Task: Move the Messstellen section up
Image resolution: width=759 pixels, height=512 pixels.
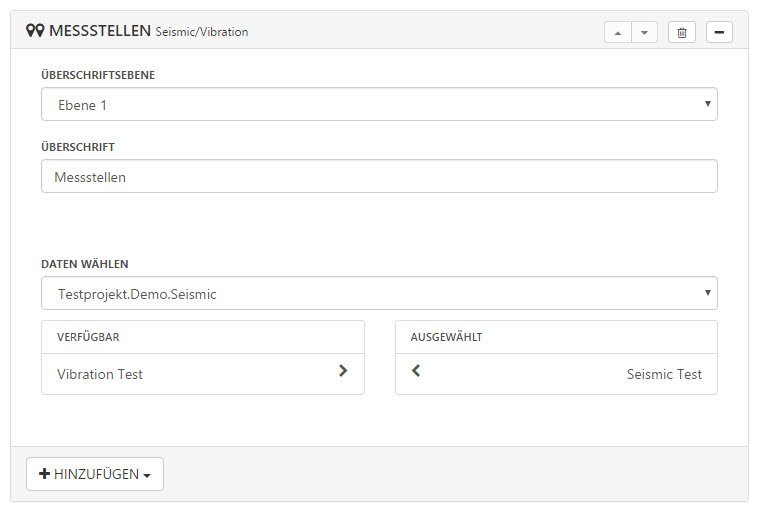Action: [618, 32]
